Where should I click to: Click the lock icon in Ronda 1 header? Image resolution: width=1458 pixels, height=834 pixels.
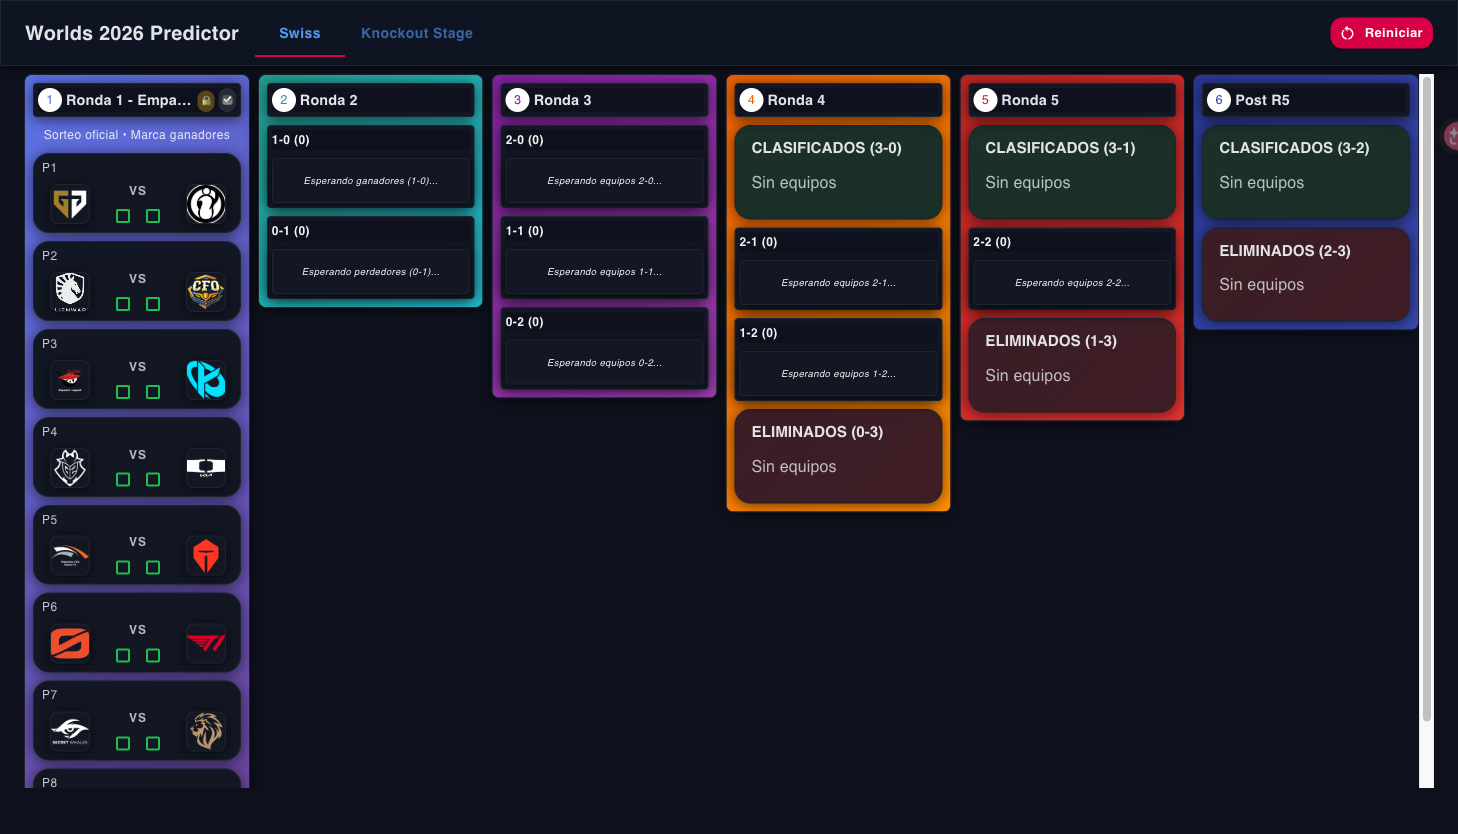point(206,100)
